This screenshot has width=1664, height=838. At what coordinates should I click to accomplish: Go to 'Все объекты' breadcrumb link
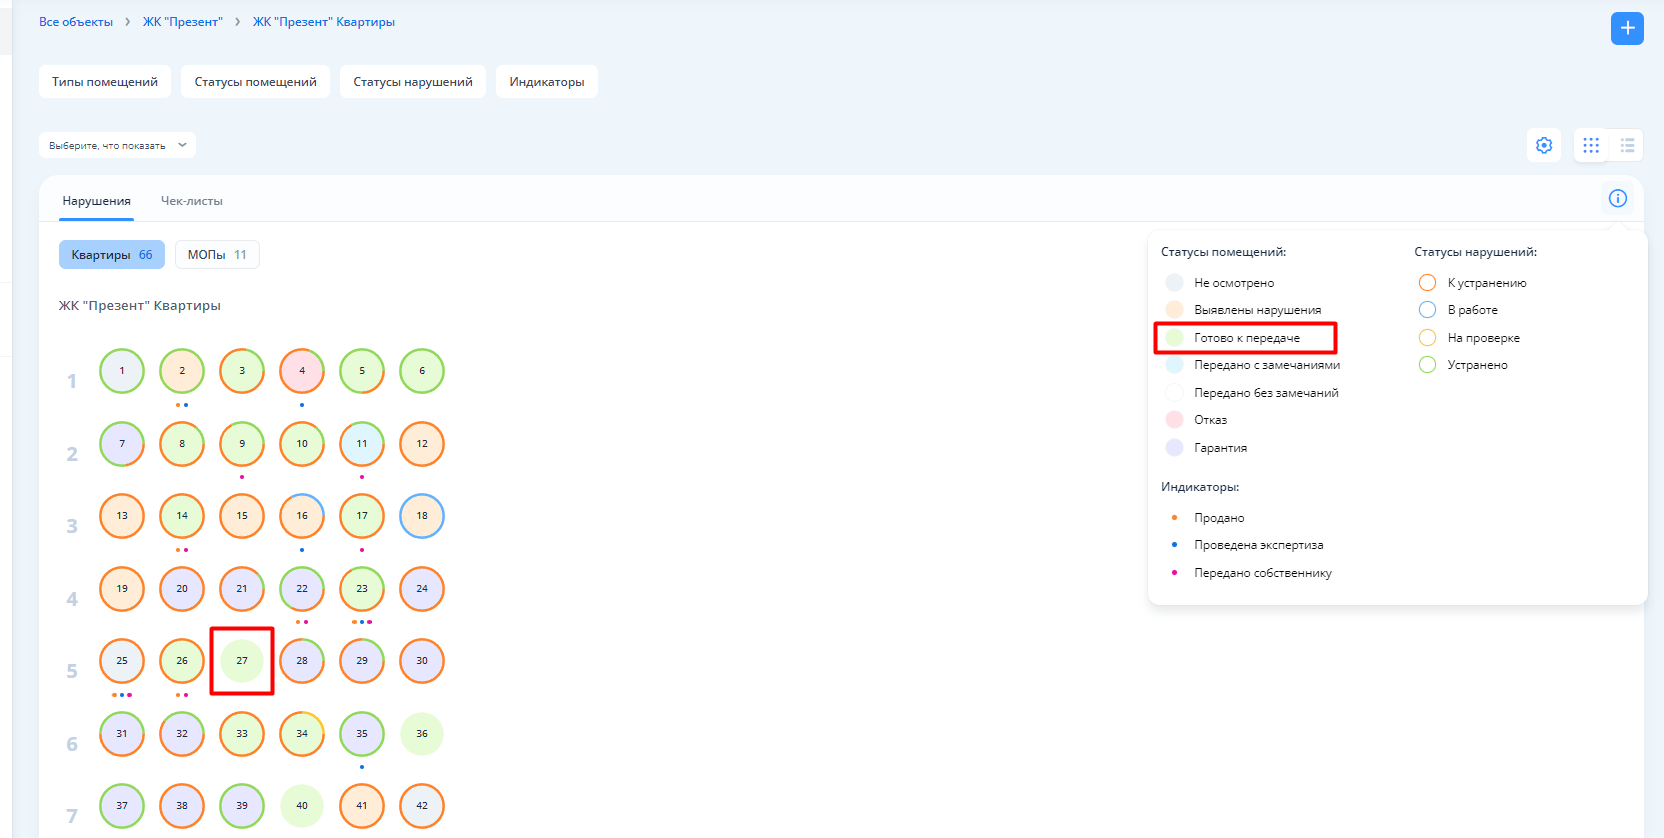[76, 22]
